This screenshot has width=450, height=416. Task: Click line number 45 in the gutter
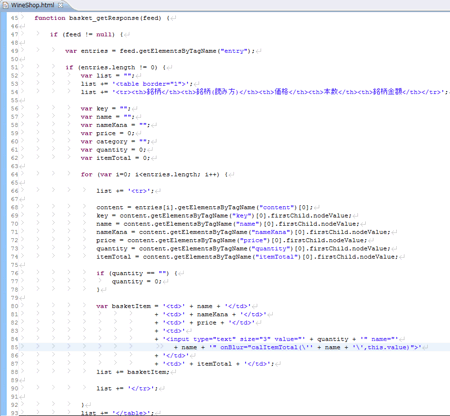pos(14,18)
